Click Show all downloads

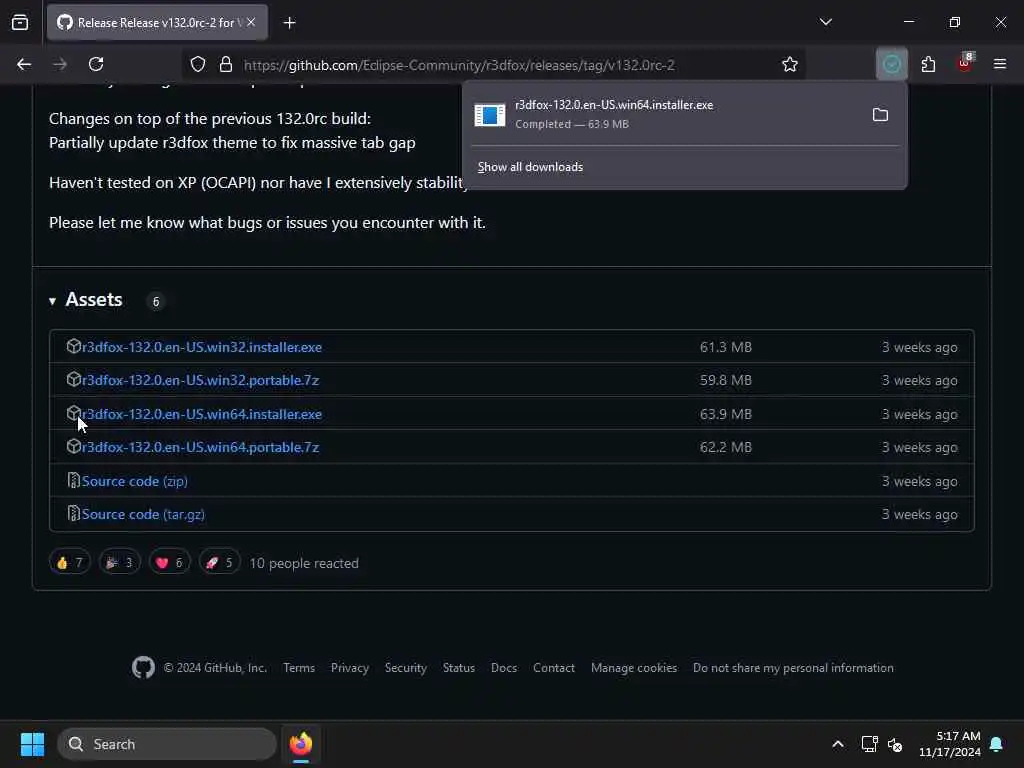[530, 167]
